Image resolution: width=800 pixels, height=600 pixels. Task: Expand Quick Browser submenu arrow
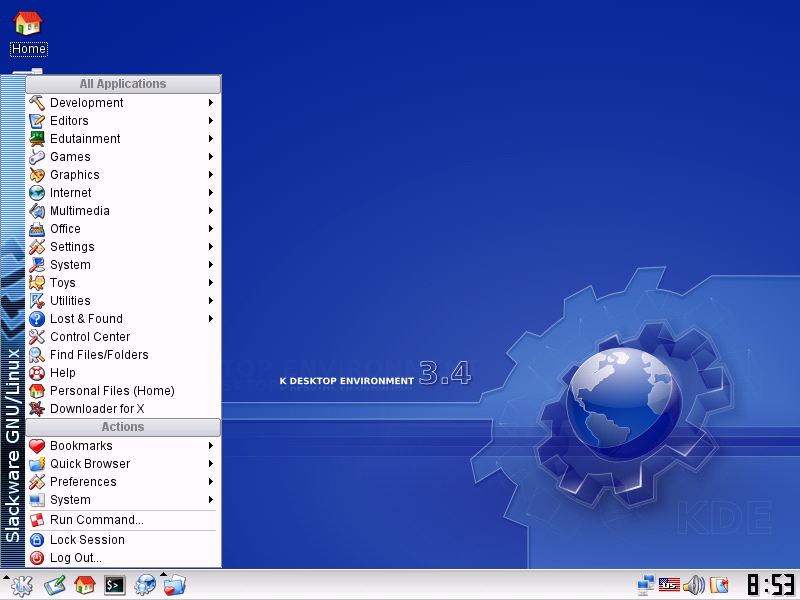point(210,464)
